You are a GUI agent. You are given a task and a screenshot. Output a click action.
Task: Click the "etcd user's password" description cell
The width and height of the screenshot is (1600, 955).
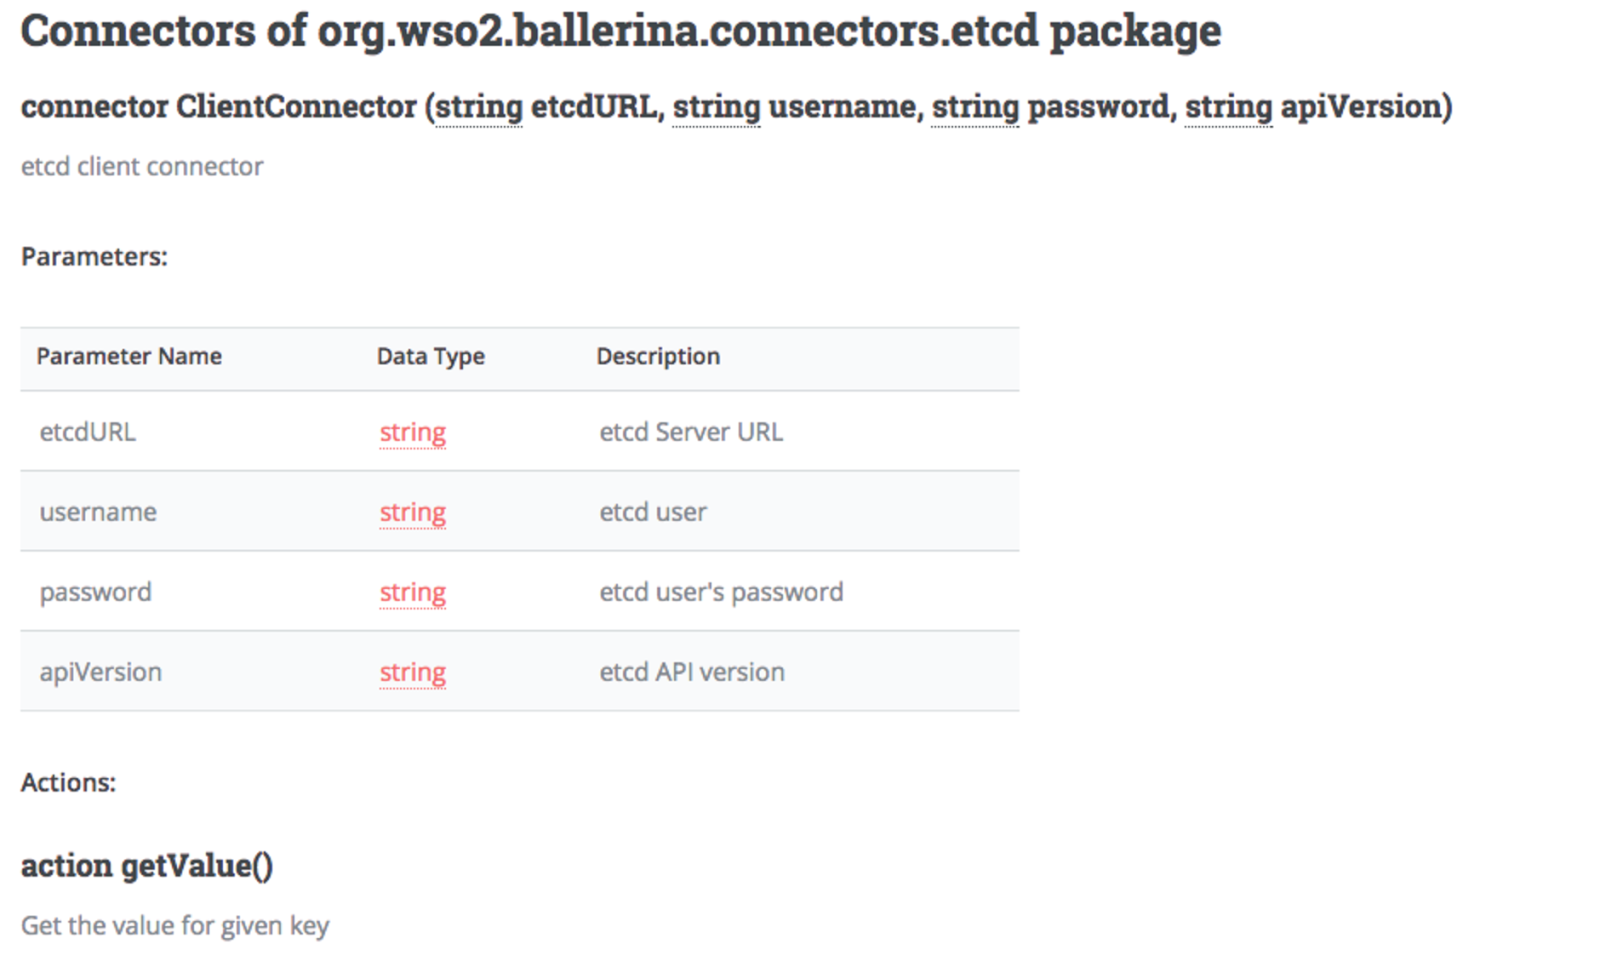(721, 592)
